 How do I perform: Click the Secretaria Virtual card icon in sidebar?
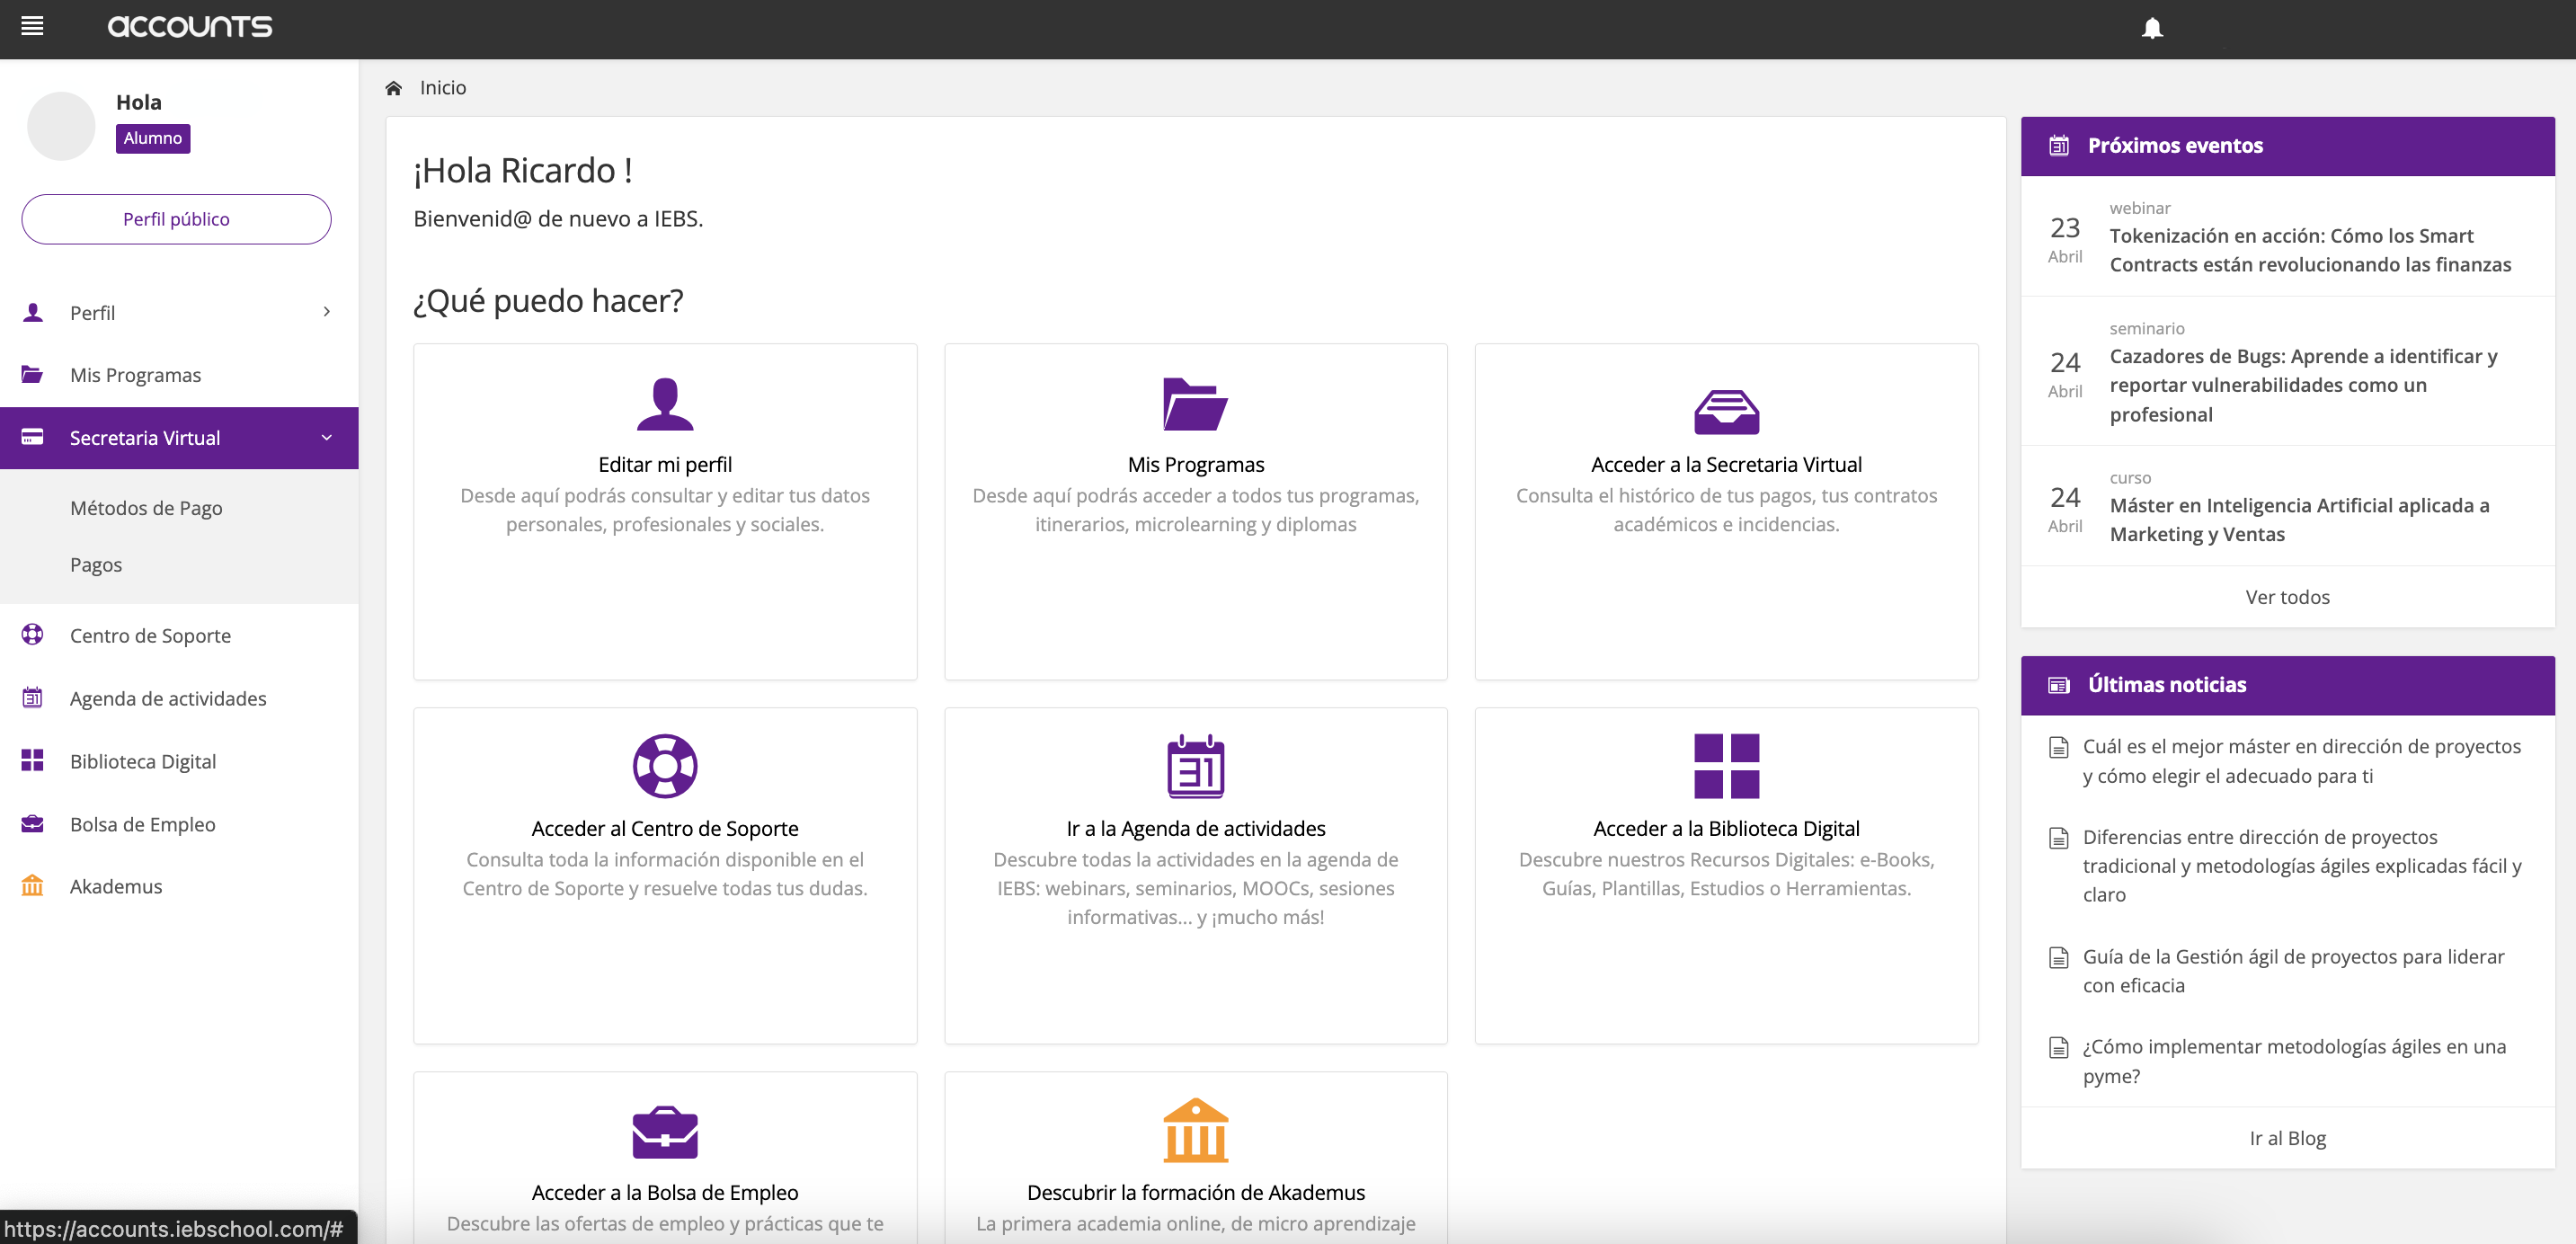click(32, 437)
